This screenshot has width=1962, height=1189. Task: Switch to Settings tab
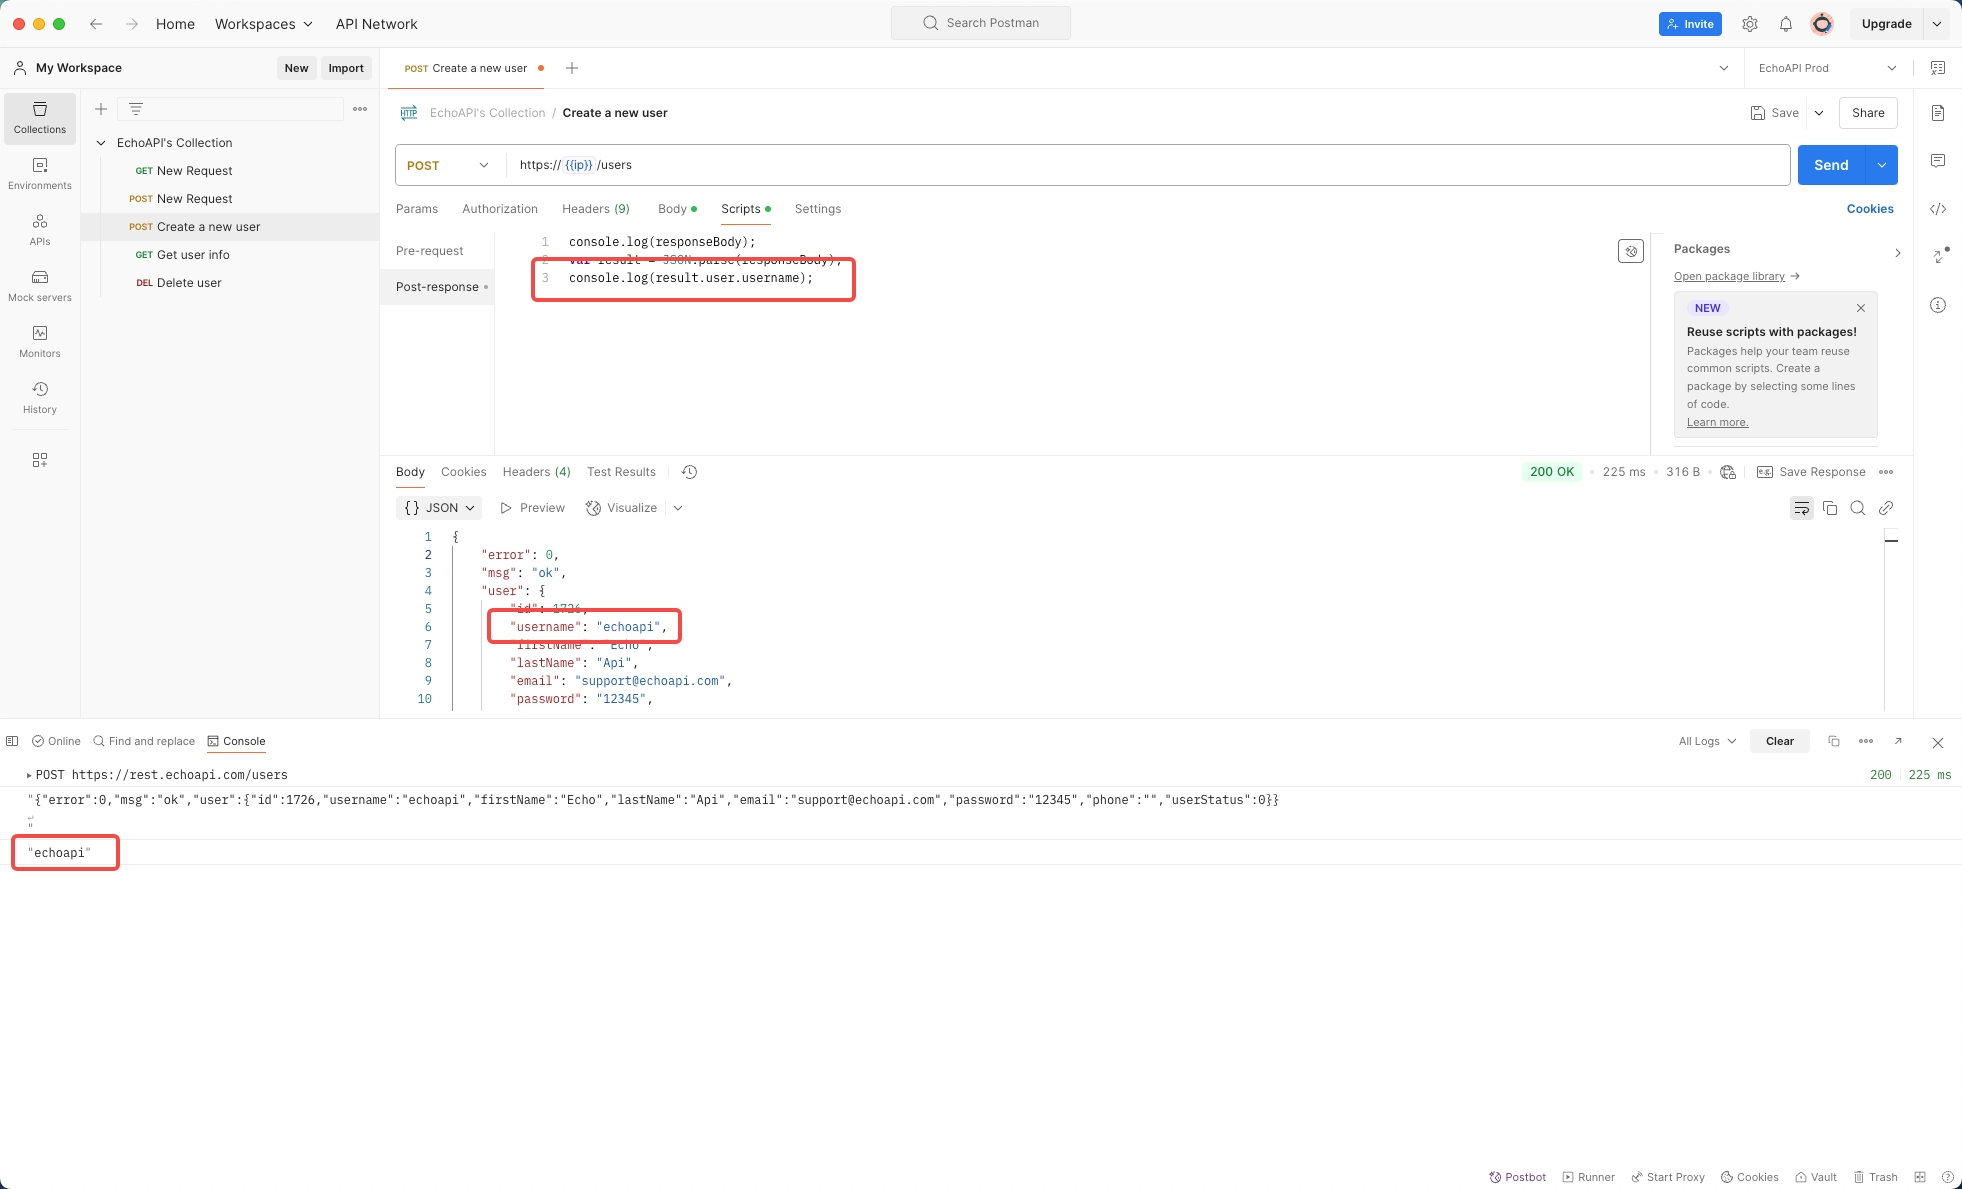[x=818, y=209]
